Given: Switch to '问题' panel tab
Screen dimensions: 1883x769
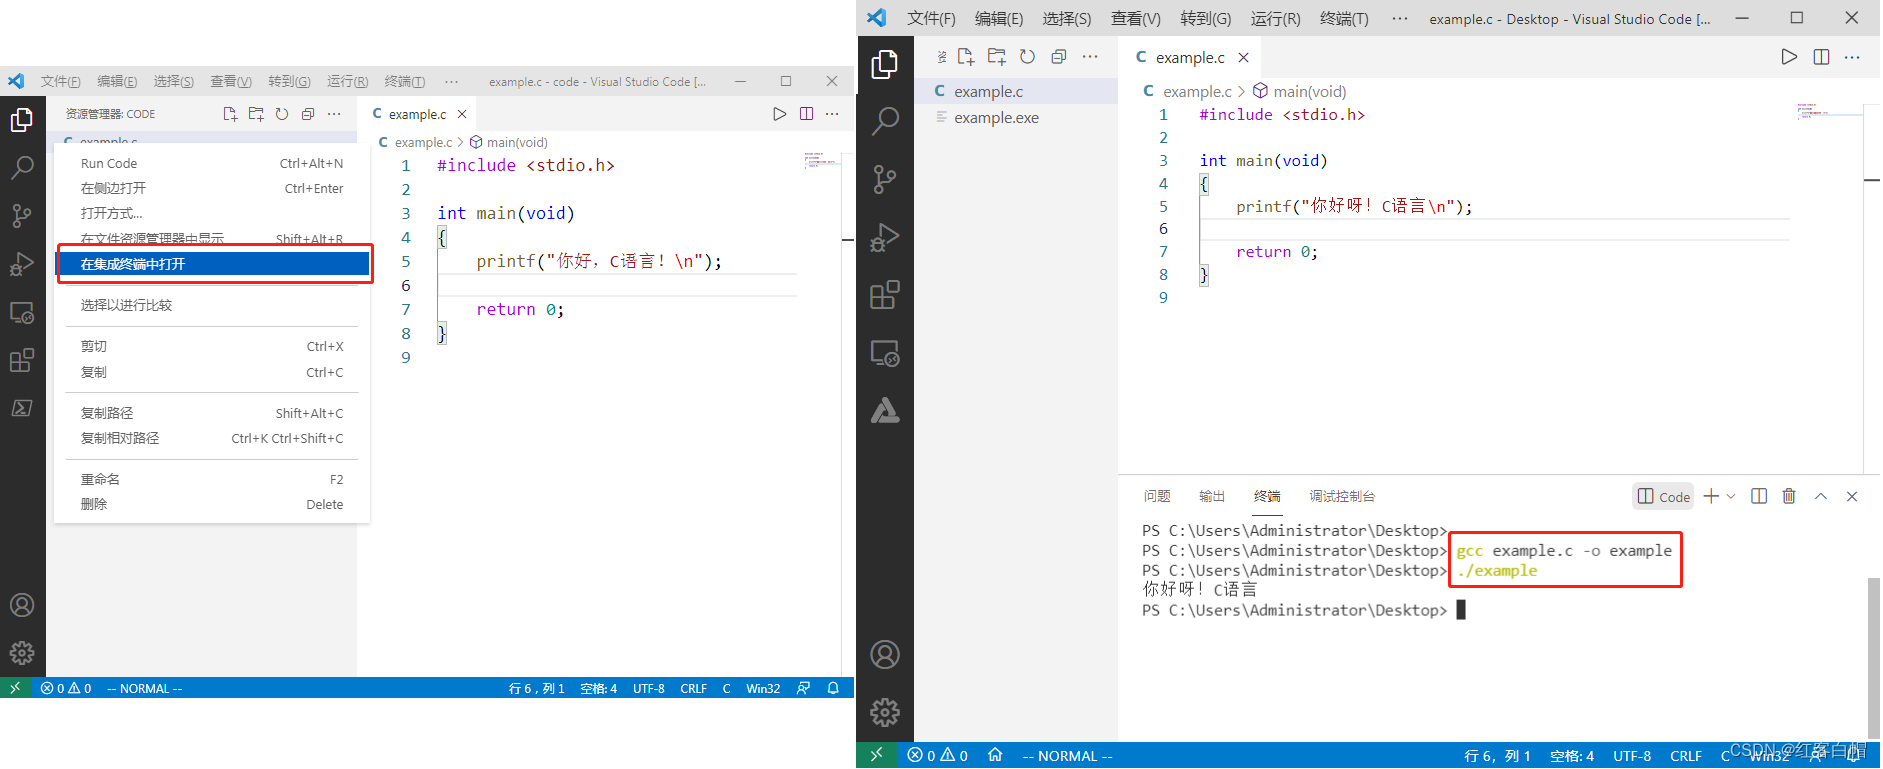Looking at the screenshot, I should click(x=1157, y=496).
